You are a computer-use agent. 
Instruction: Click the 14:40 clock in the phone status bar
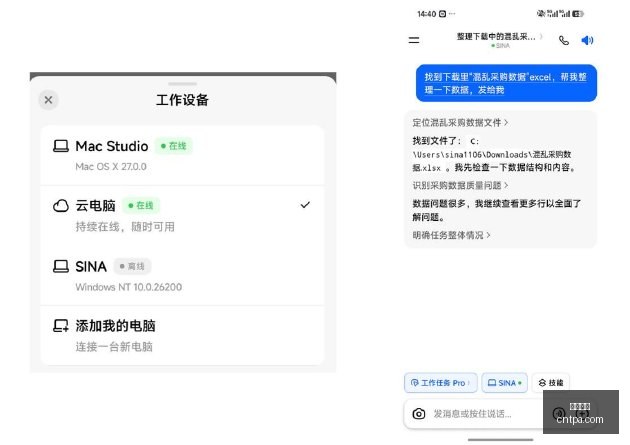[426, 14]
